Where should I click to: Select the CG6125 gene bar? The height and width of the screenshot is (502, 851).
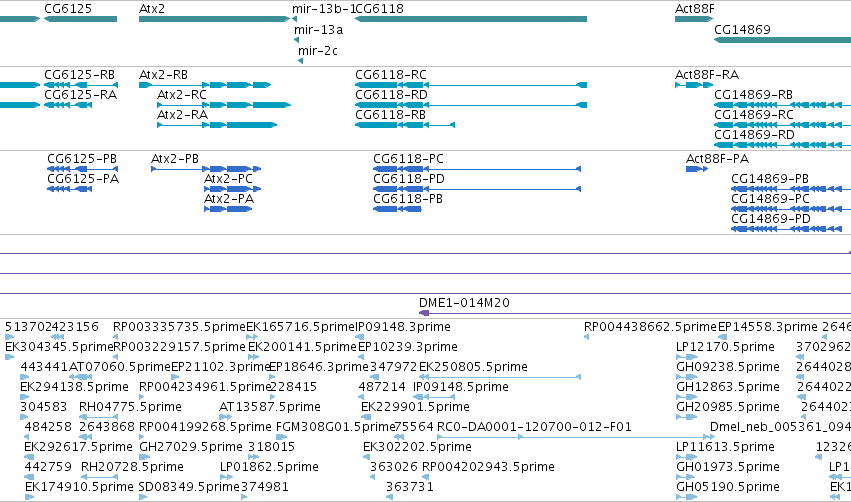(x=80, y=19)
